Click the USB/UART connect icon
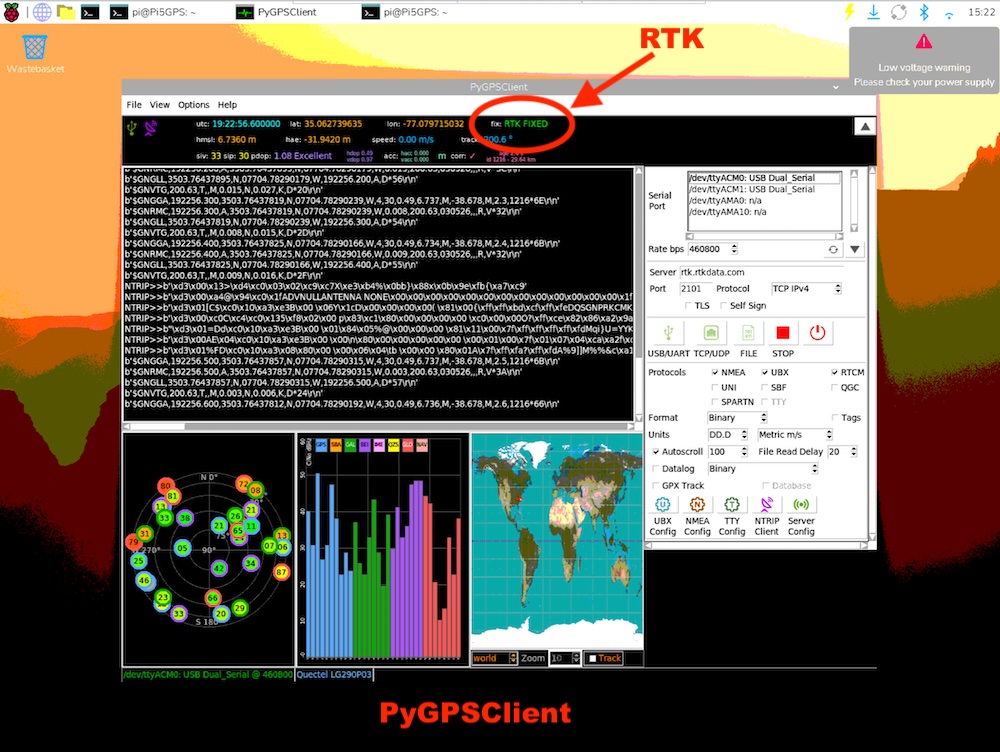 [668, 333]
